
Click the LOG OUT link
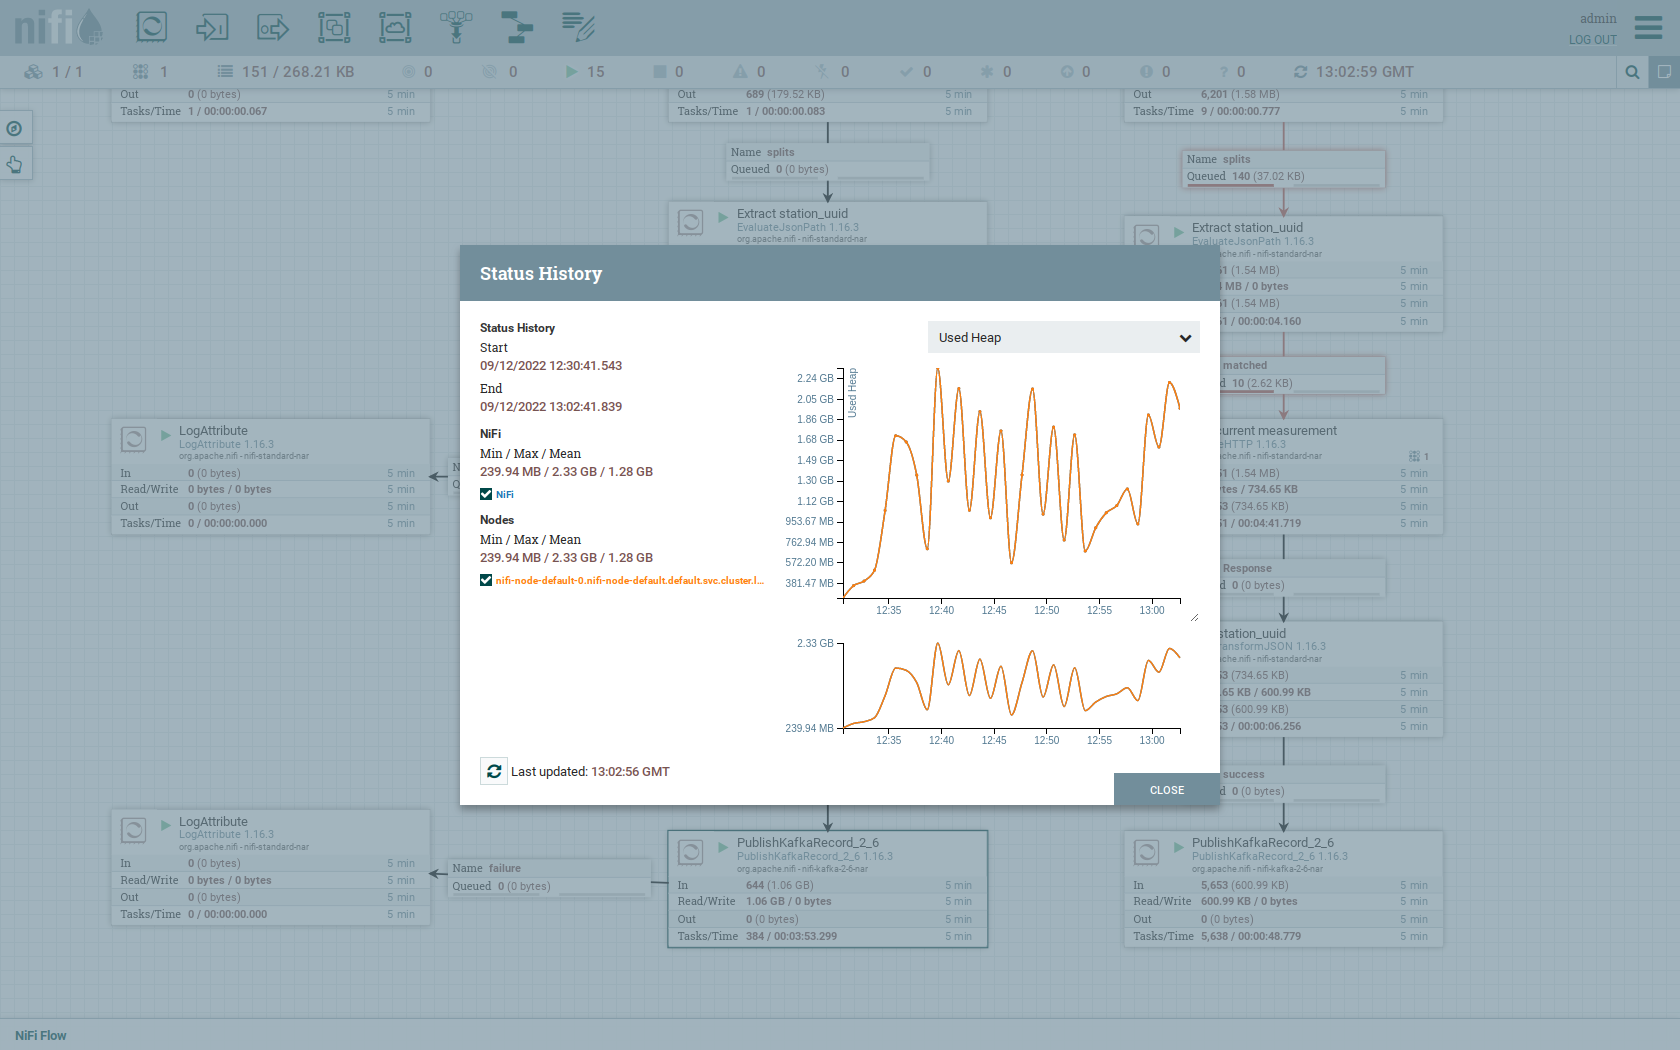tap(1592, 40)
